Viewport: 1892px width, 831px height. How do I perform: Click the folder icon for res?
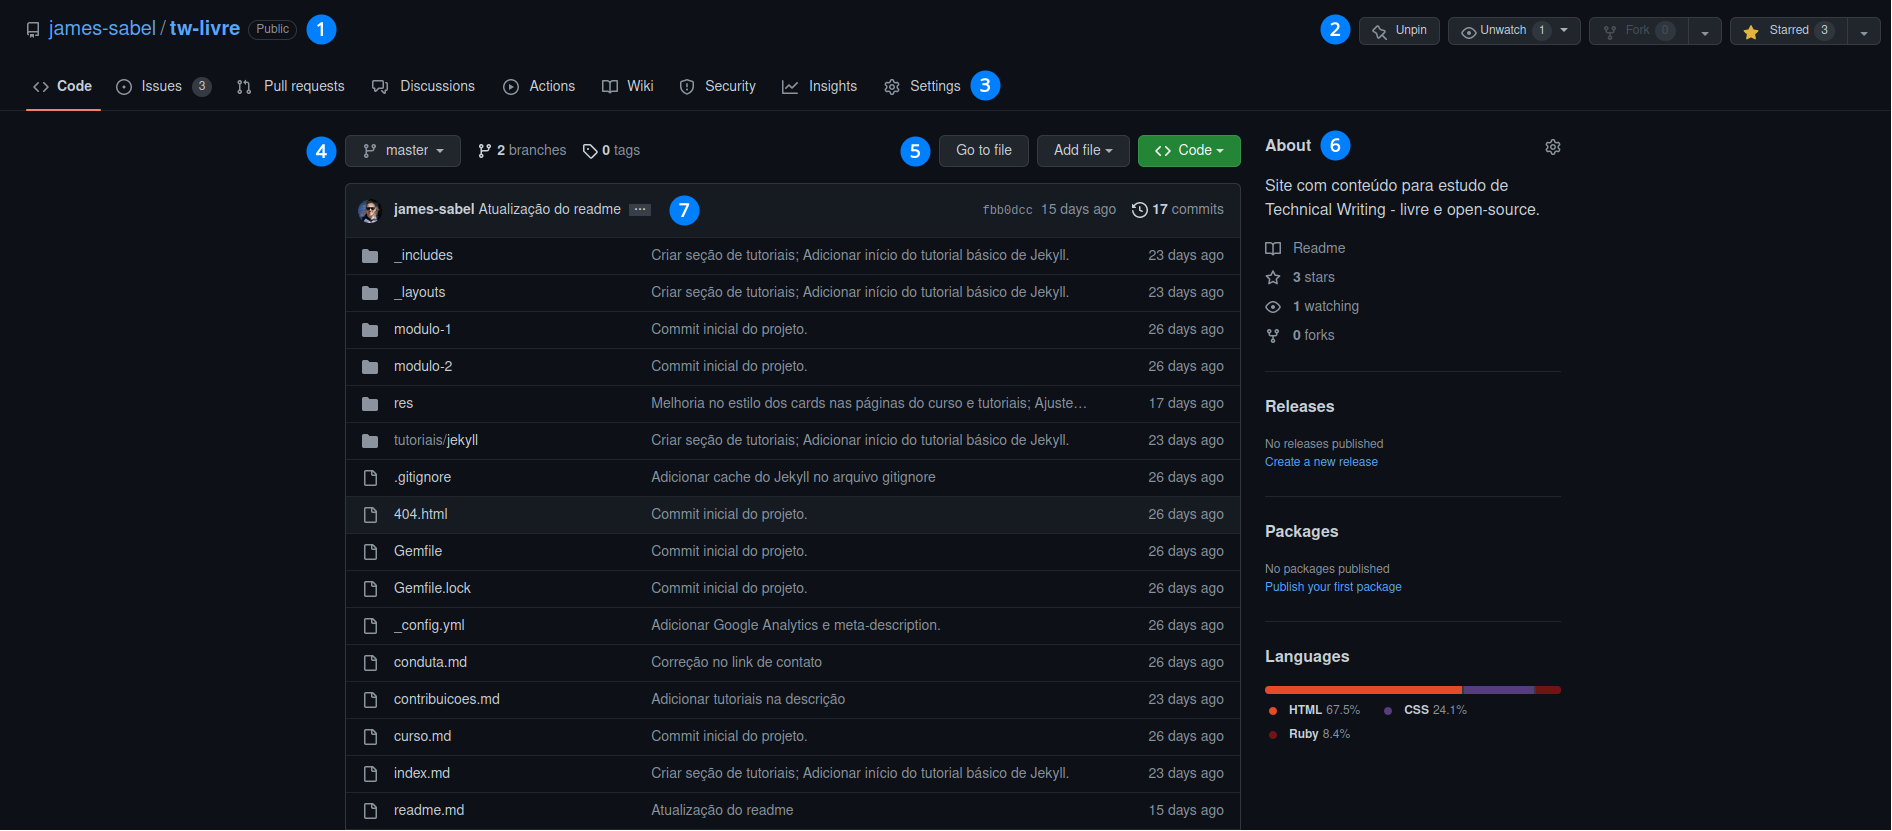coord(370,404)
